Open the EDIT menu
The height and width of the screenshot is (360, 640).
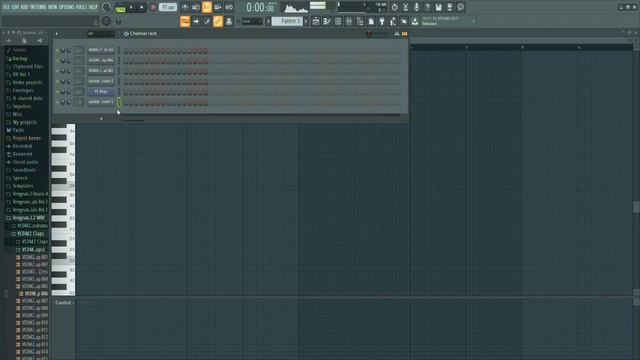point(15,7)
